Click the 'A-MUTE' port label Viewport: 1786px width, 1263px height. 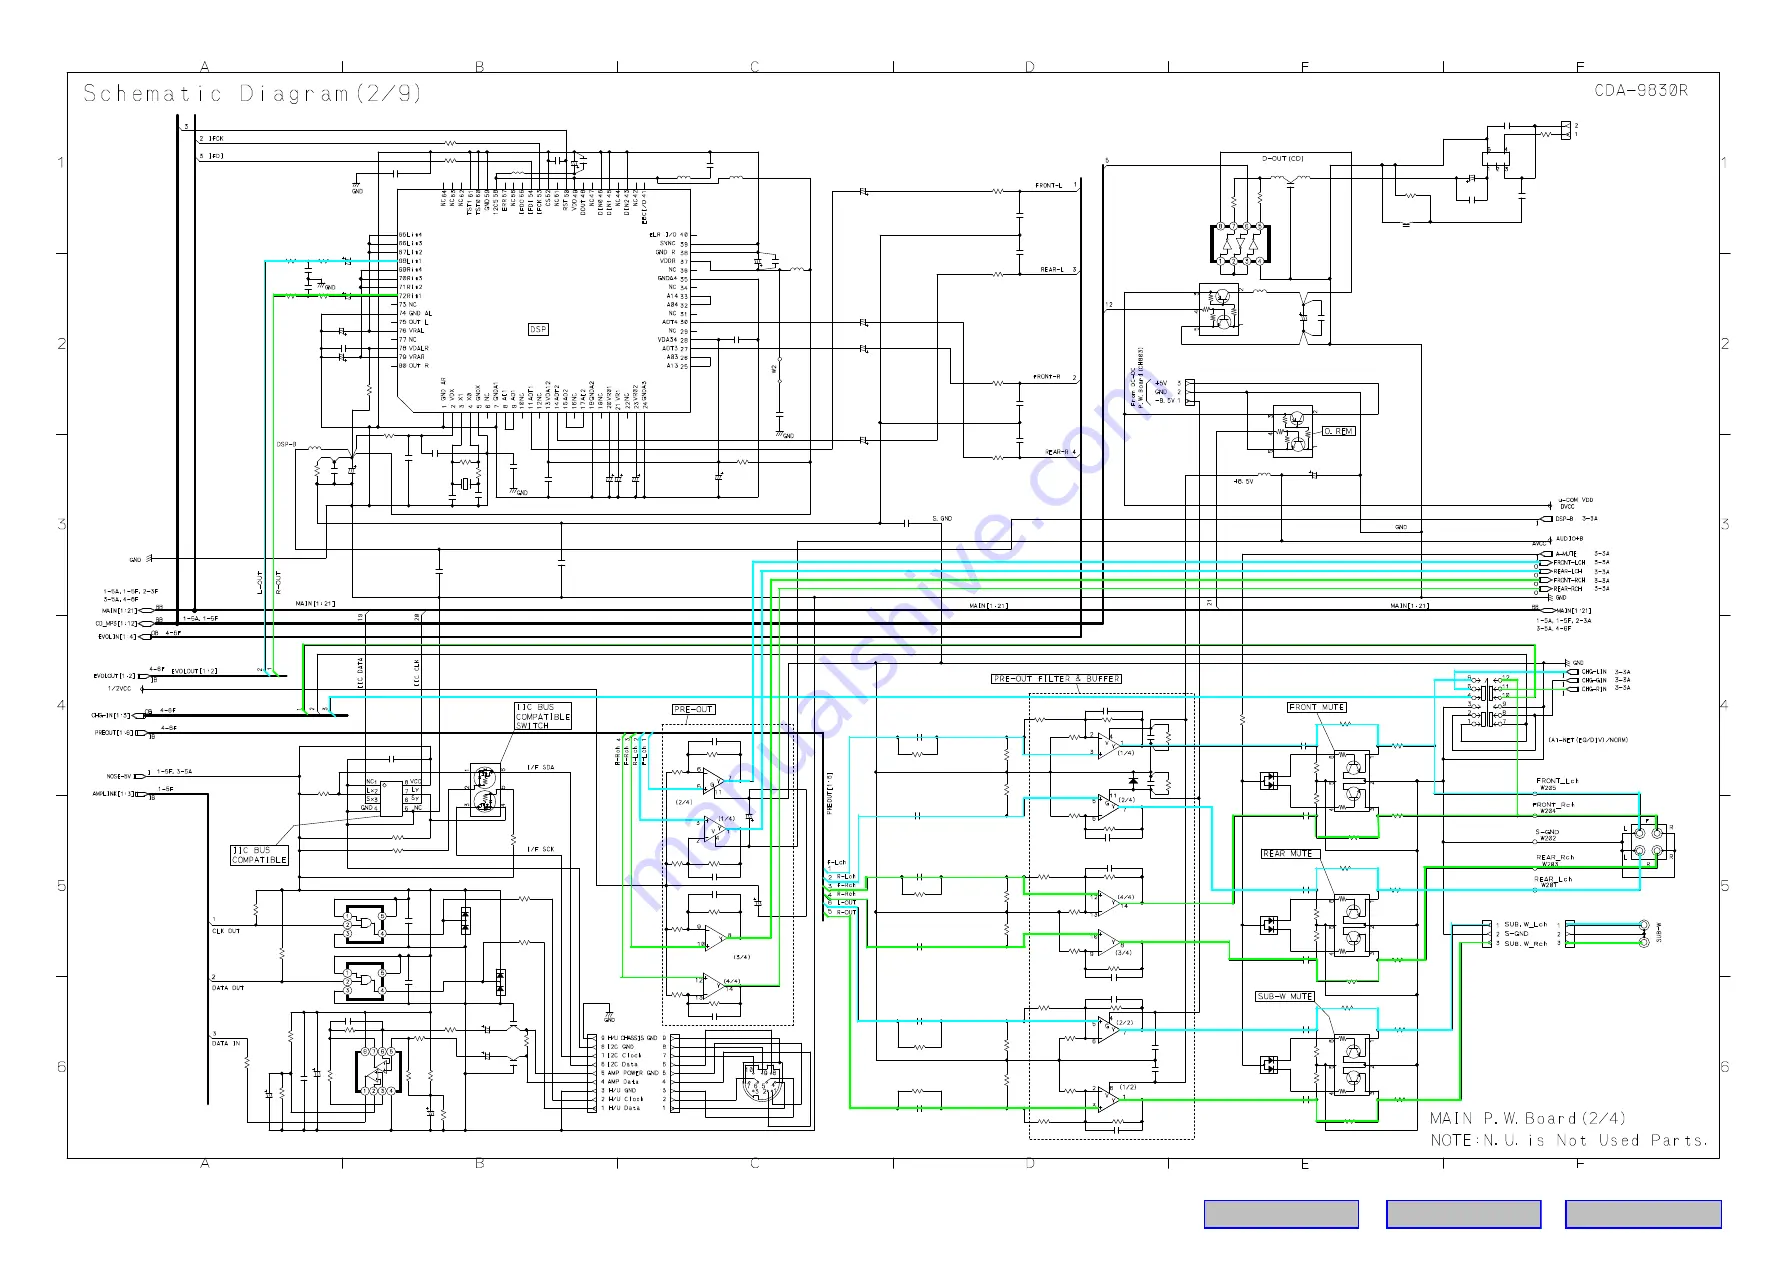1566,554
